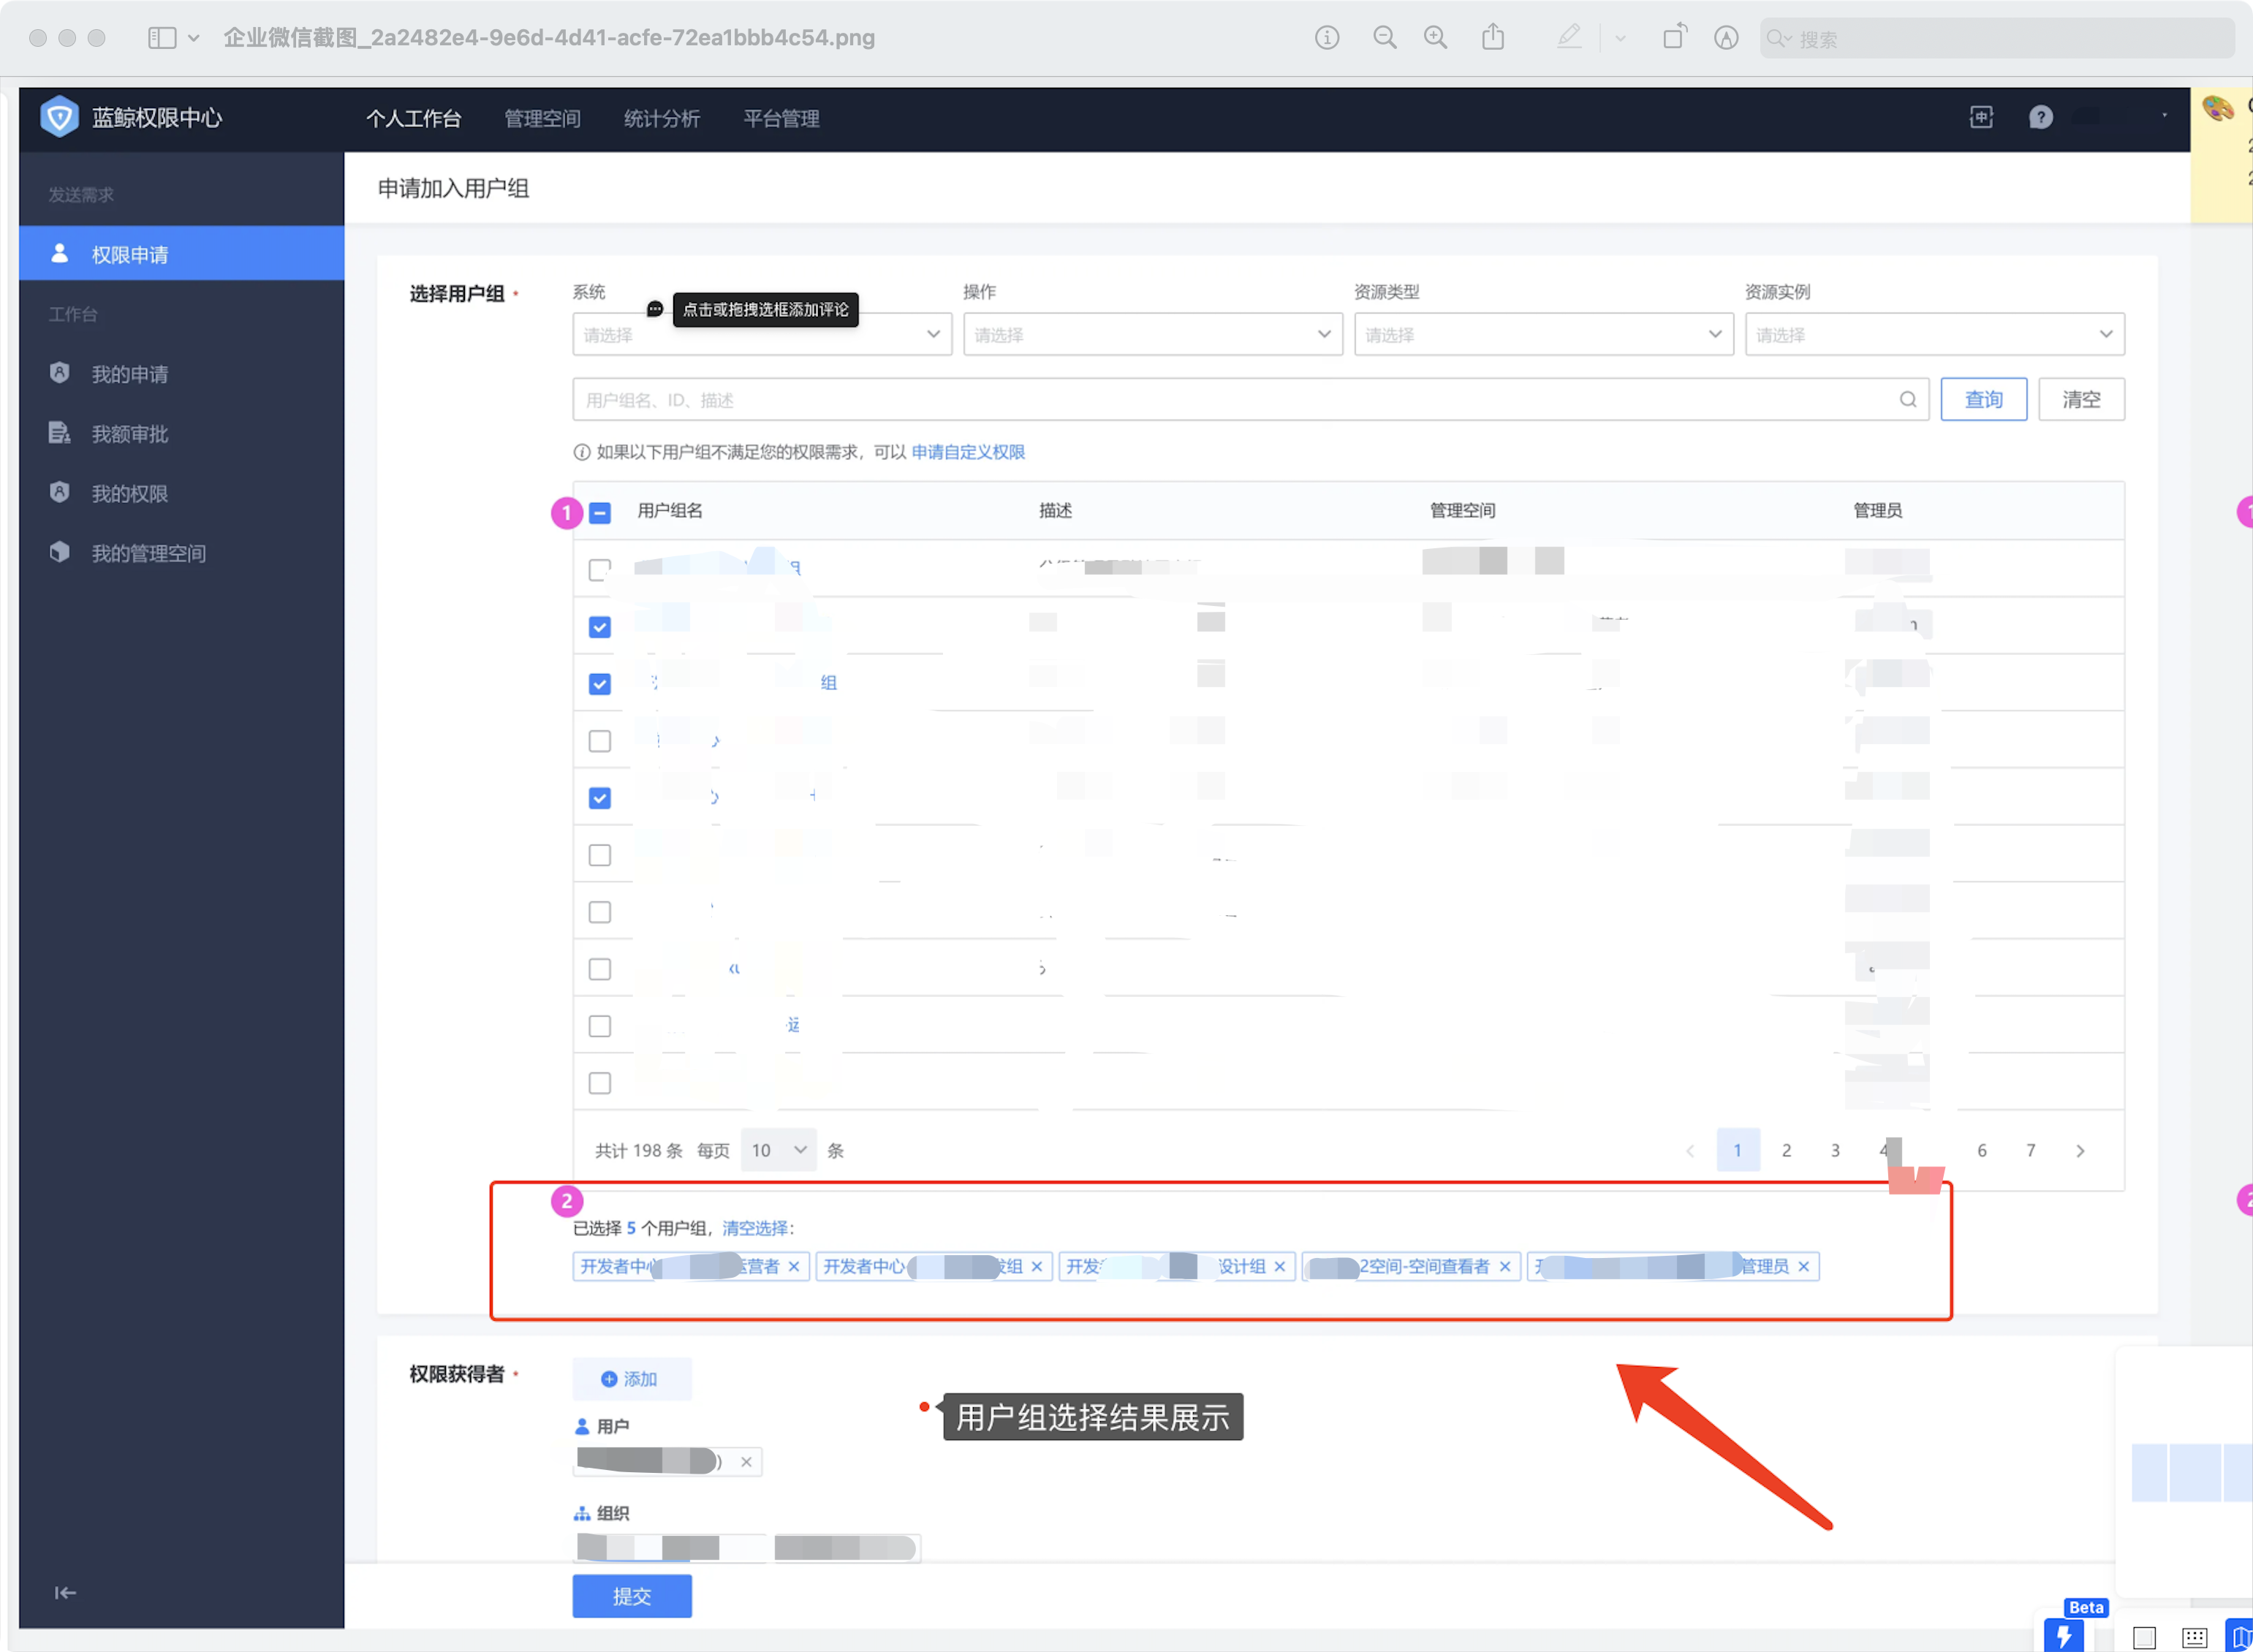Click the Preview 搜索 search field
This screenshot has height=1652, width=2253.
click(1996, 38)
